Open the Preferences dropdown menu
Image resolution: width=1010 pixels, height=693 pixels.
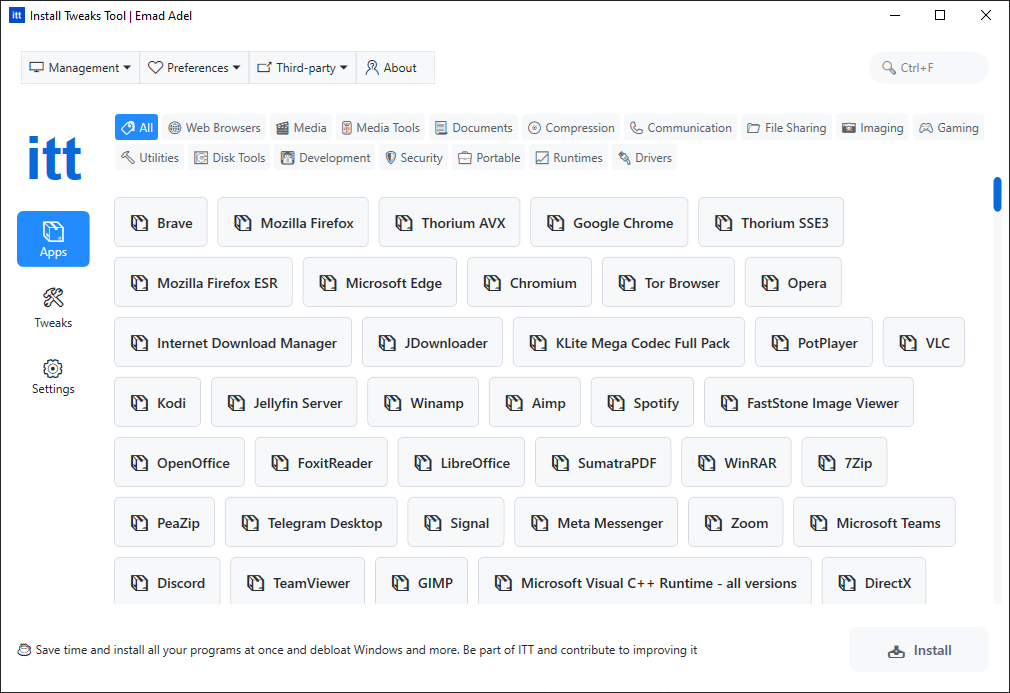coord(194,68)
